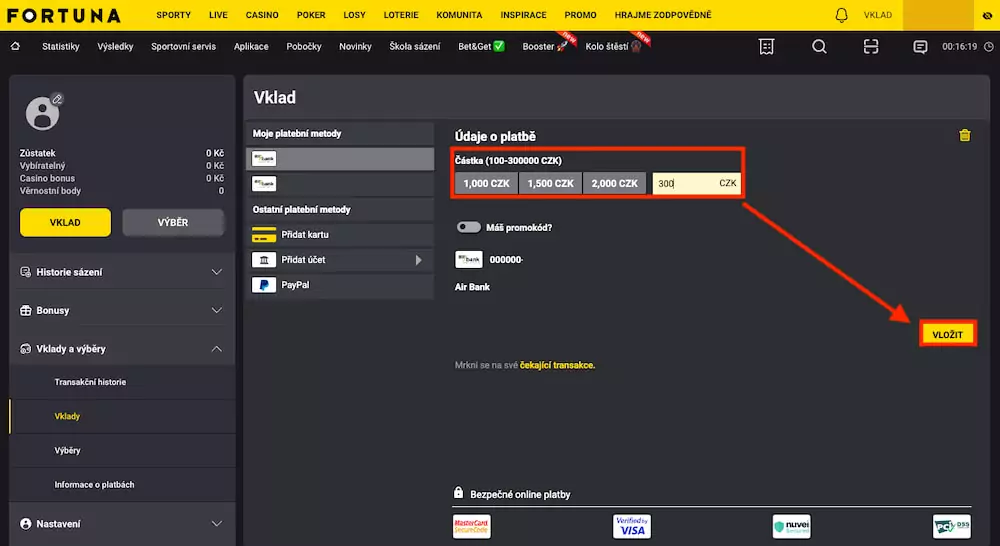Open HRAJME ZODPOVĚDNĚ menu item
1000x546 pixels.
(663, 15)
